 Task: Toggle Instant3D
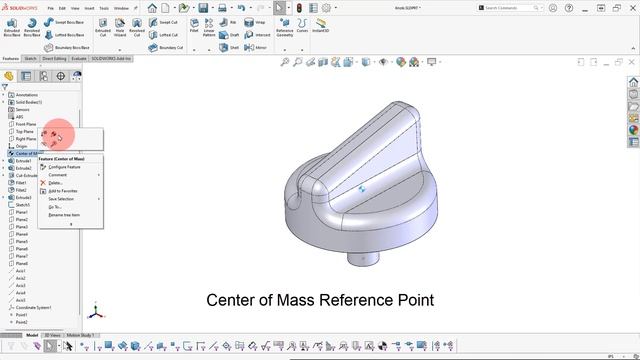(320, 25)
